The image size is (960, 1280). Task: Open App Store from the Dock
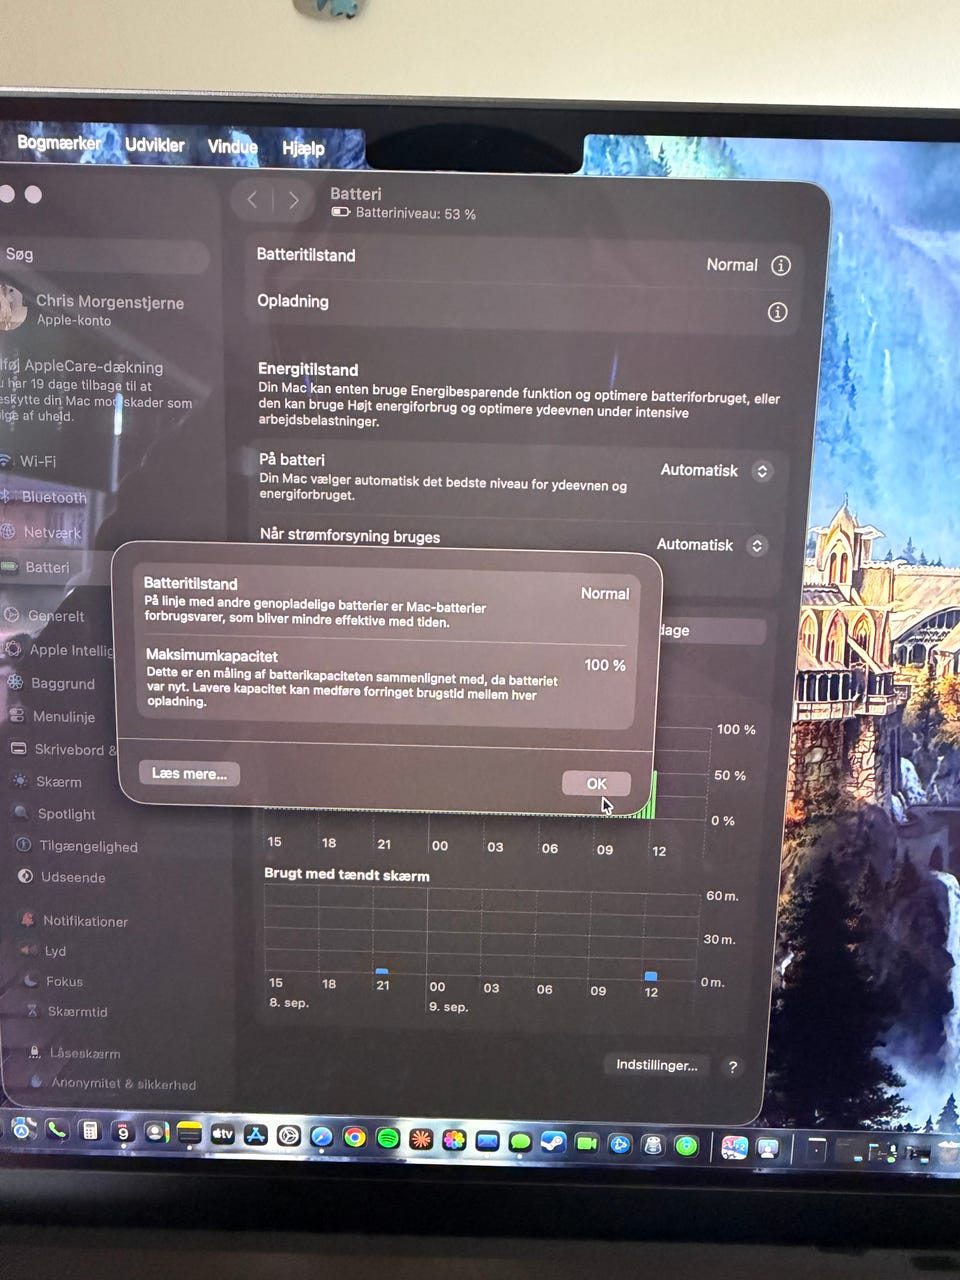tap(255, 1135)
